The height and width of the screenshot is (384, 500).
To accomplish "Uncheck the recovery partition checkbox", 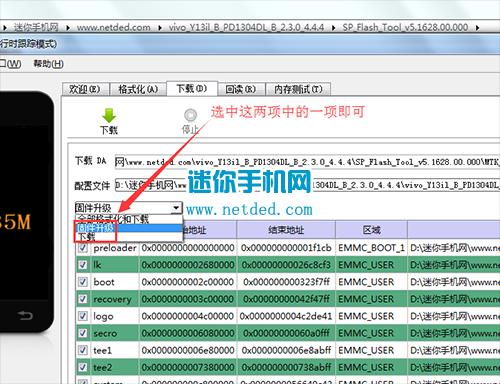I will (83, 299).
